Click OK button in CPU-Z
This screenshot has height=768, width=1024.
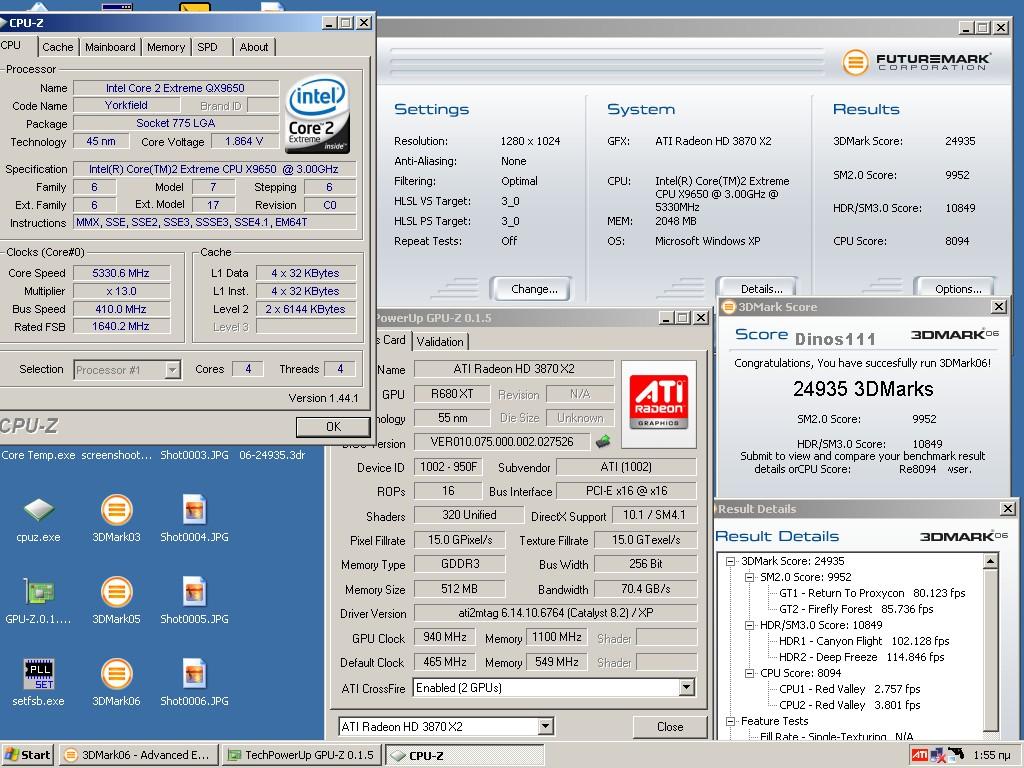pyautogui.click(x=333, y=426)
